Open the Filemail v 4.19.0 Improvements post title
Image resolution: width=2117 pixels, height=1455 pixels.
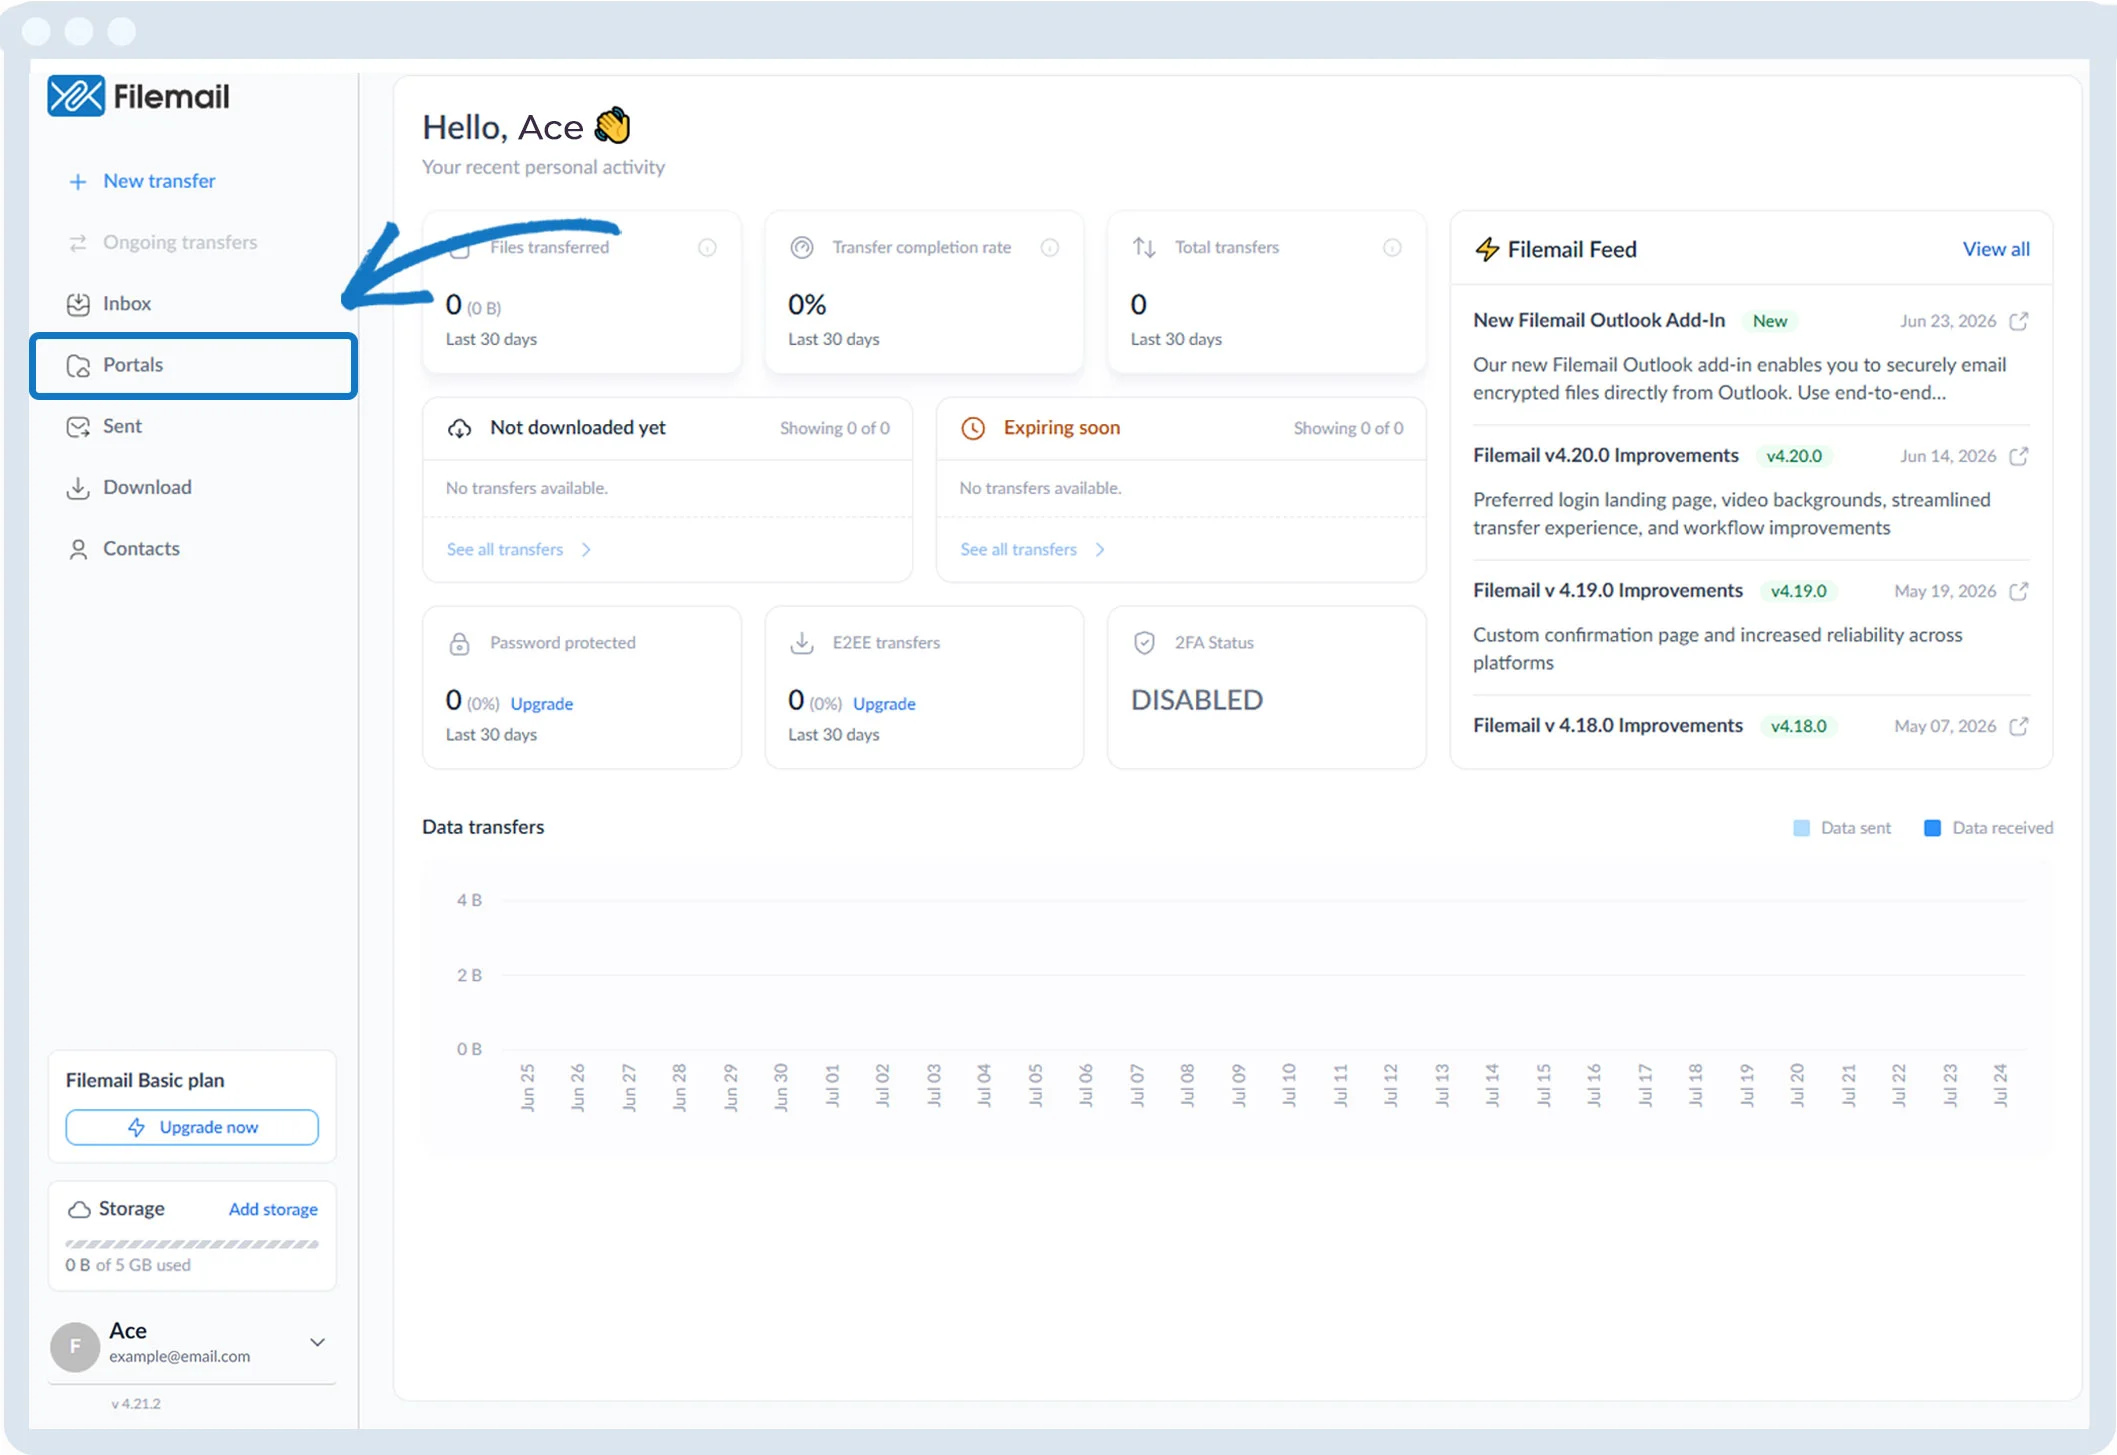point(1608,590)
